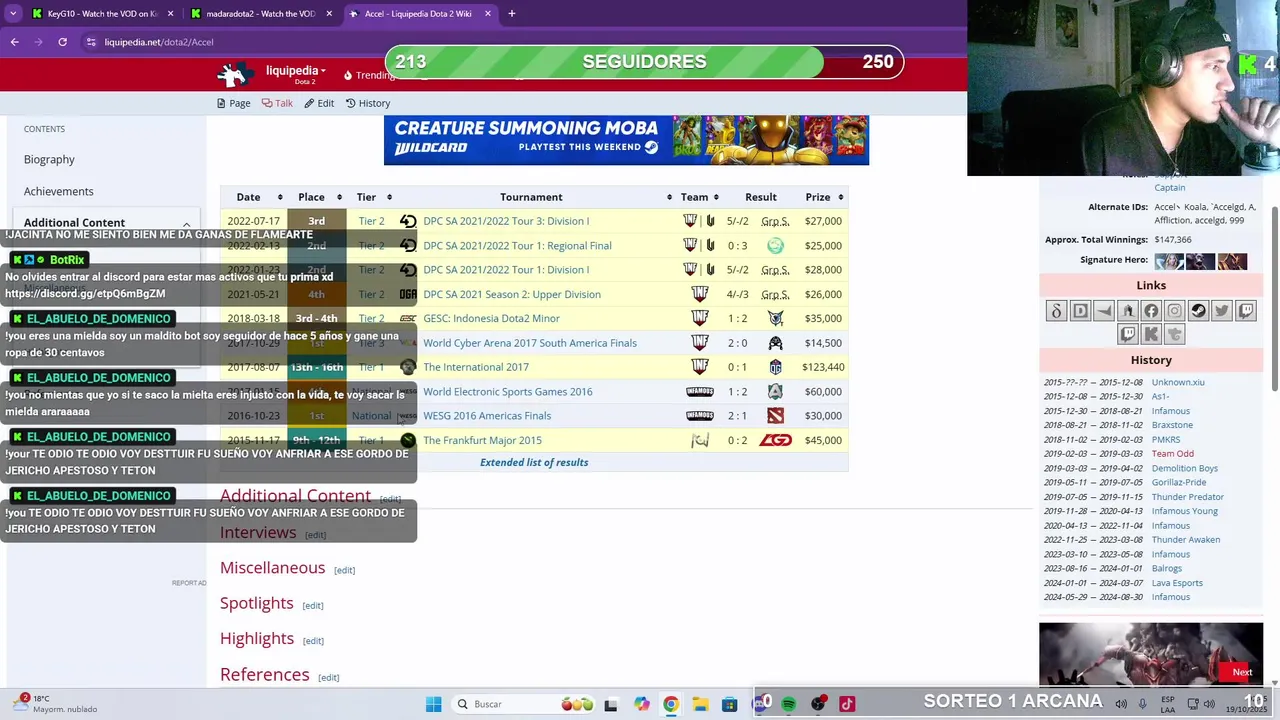Open the Dotabuff 'D' link icon
This screenshot has height=720, width=1280.
(x=1080, y=311)
